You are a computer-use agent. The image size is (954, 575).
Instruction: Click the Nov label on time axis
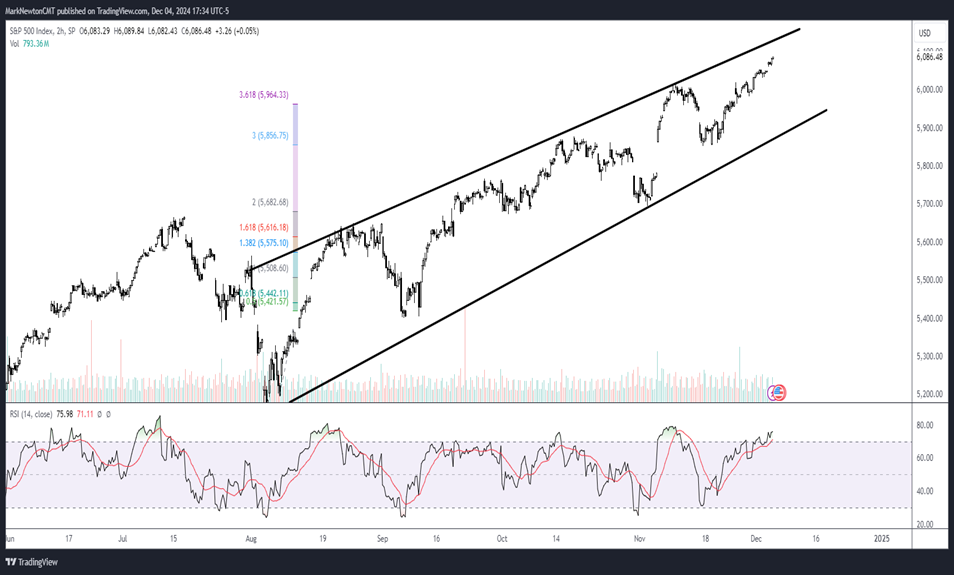pyautogui.click(x=637, y=537)
